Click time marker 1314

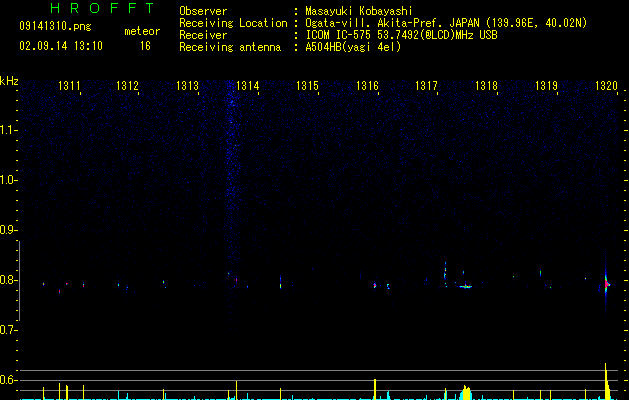[x=248, y=86]
